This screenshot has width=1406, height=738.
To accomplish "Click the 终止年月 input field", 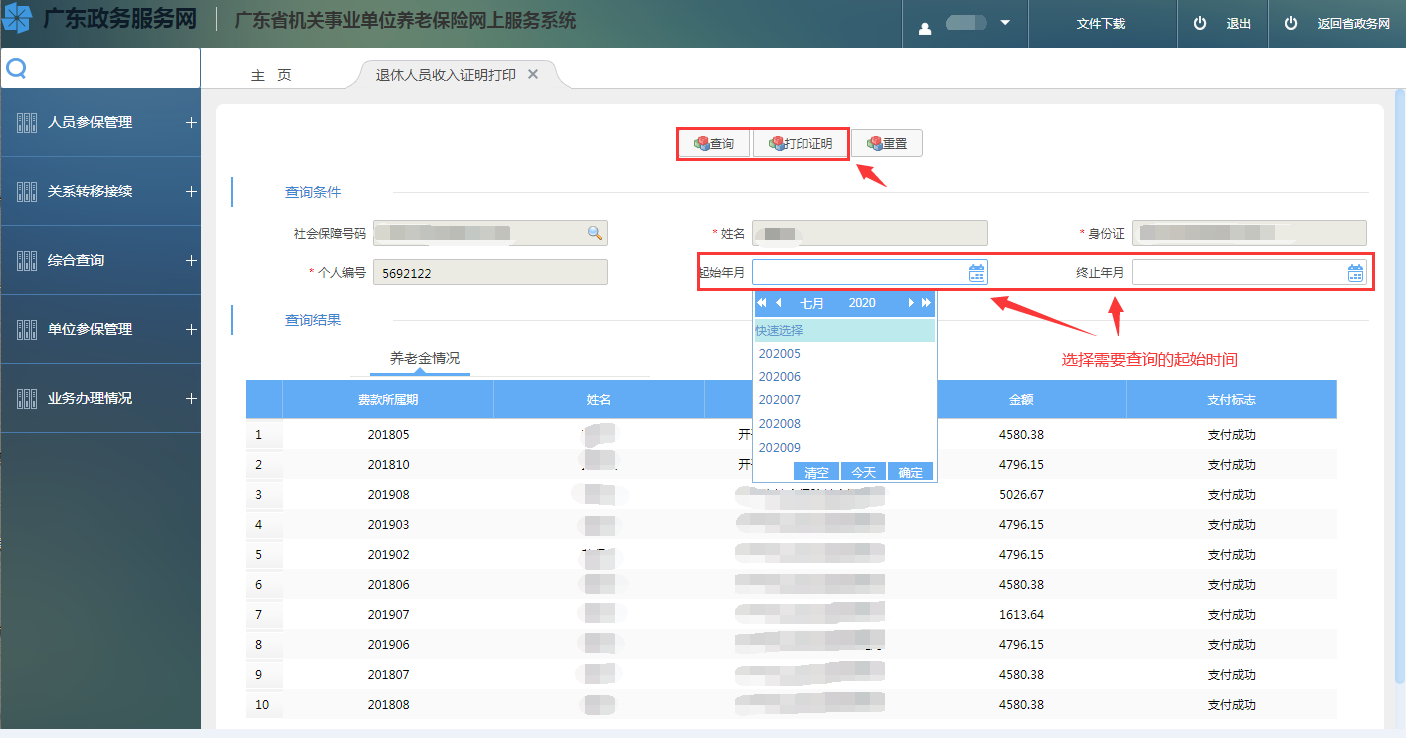I will click(1238, 273).
